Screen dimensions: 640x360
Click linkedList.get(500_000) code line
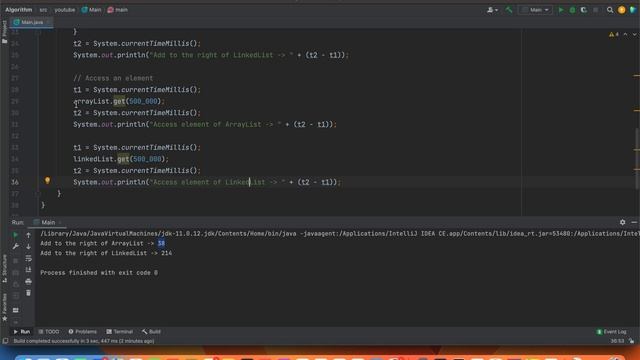(x=121, y=159)
